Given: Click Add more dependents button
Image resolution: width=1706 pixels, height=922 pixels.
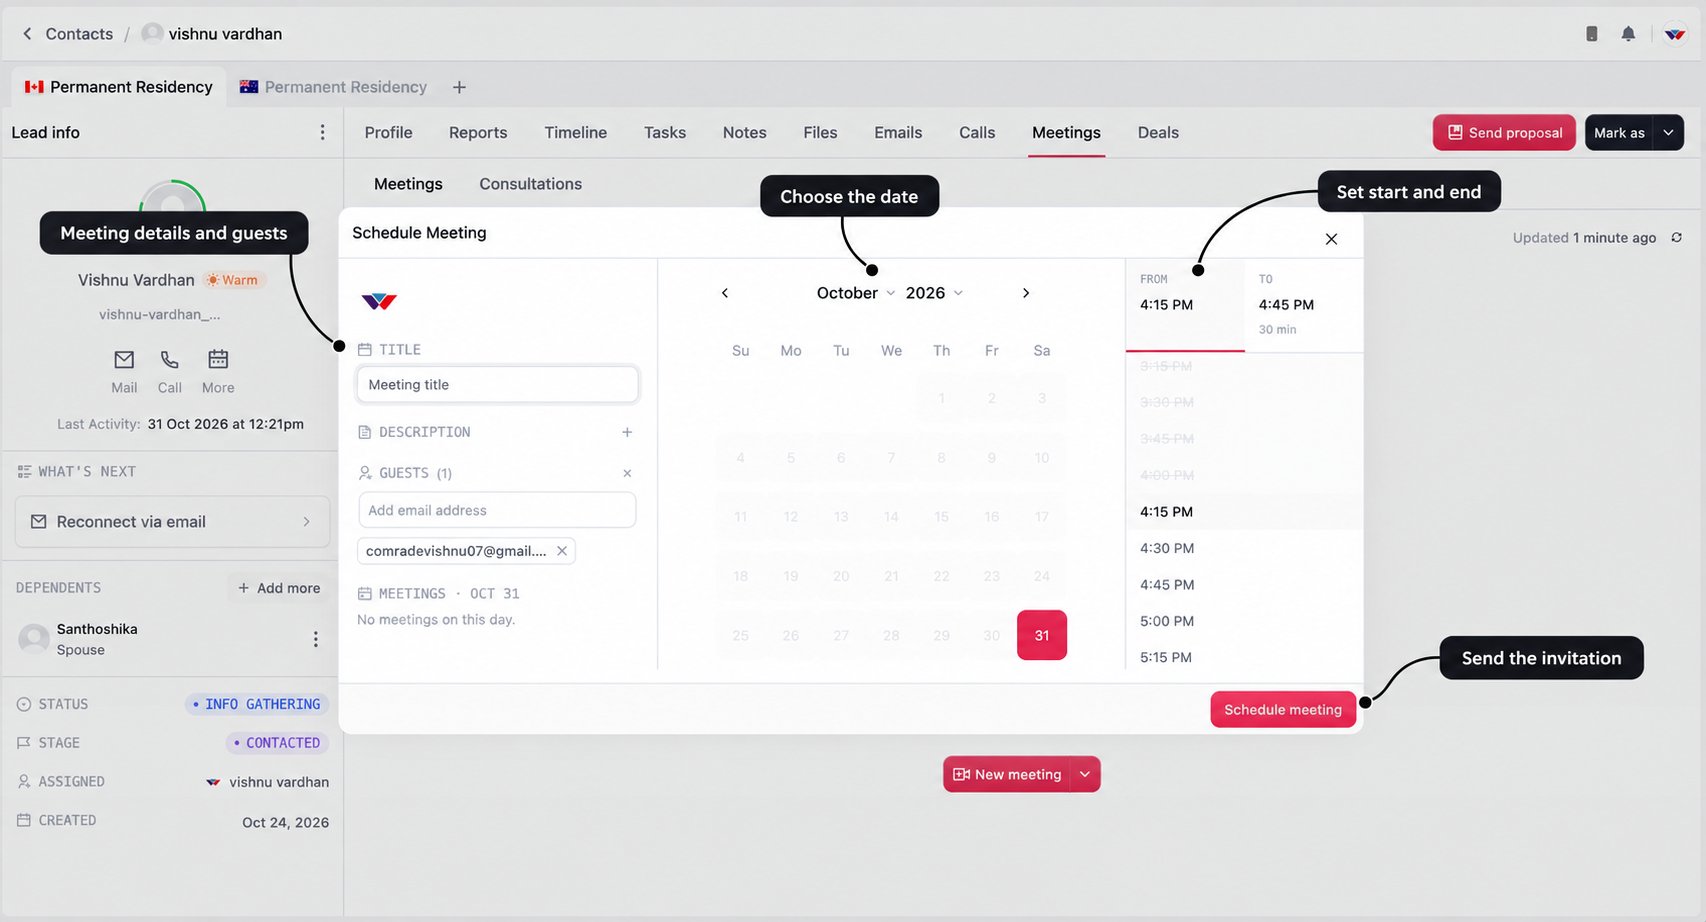Looking at the screenshot, I should [x=279, y=588].
